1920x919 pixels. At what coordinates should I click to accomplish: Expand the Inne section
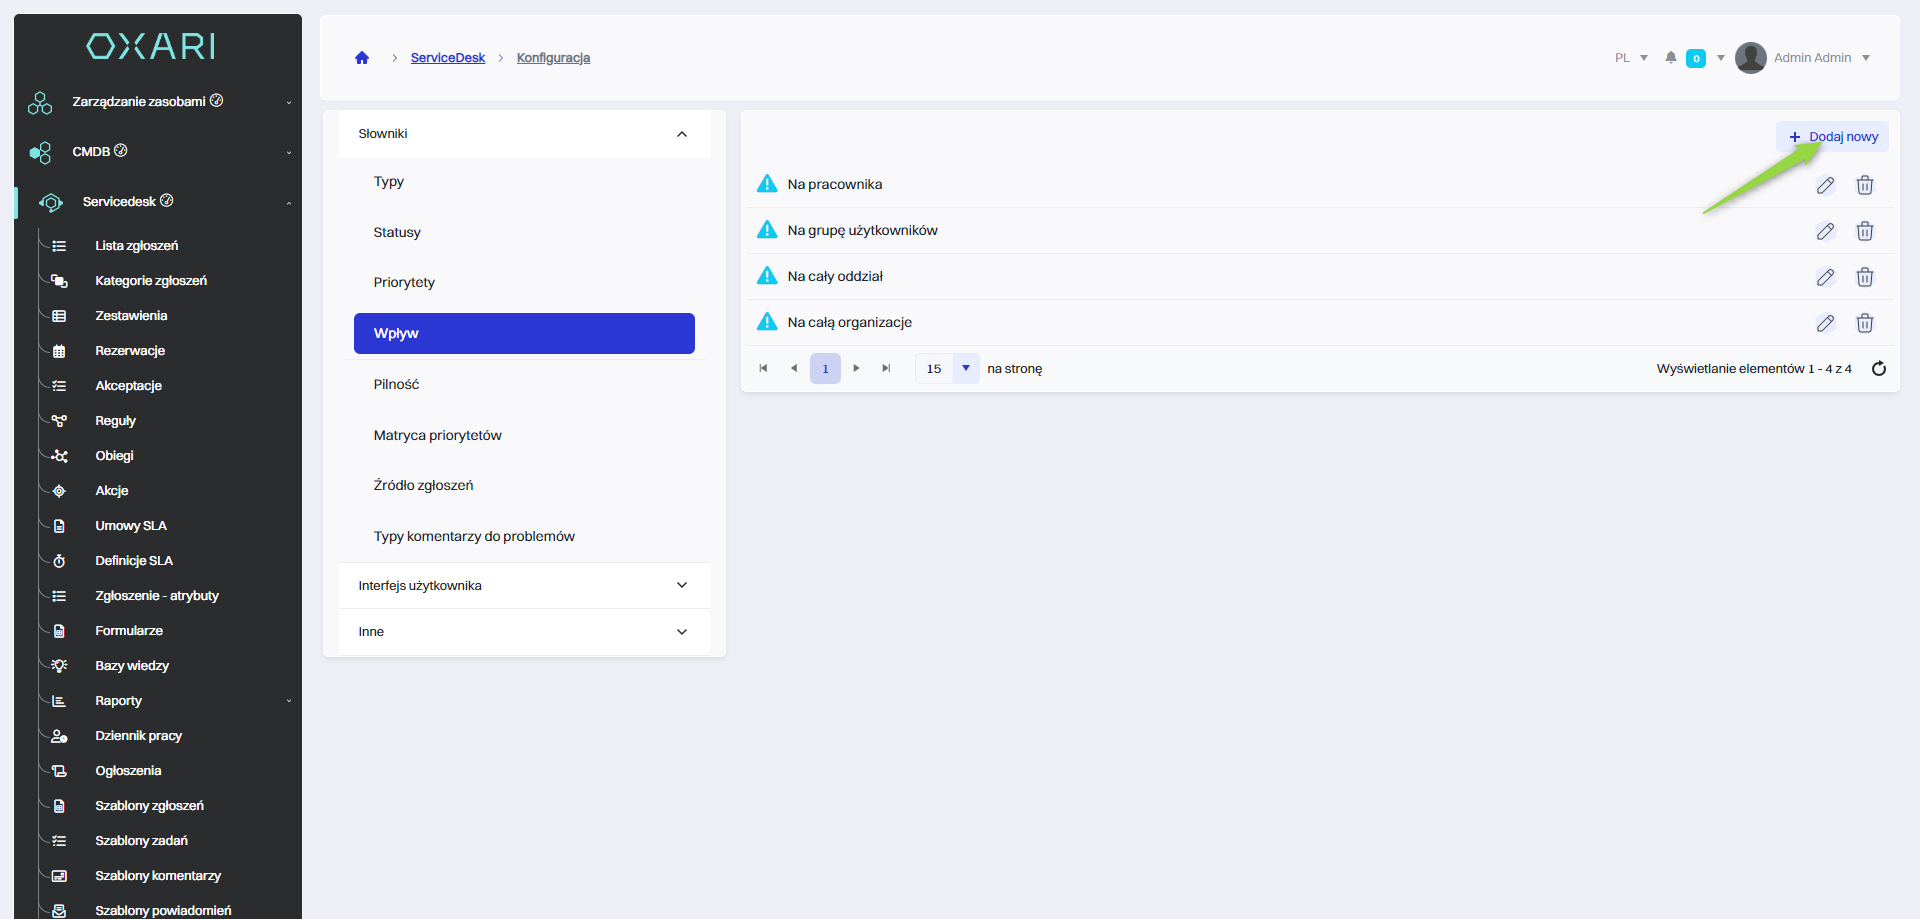coord(682,632)
